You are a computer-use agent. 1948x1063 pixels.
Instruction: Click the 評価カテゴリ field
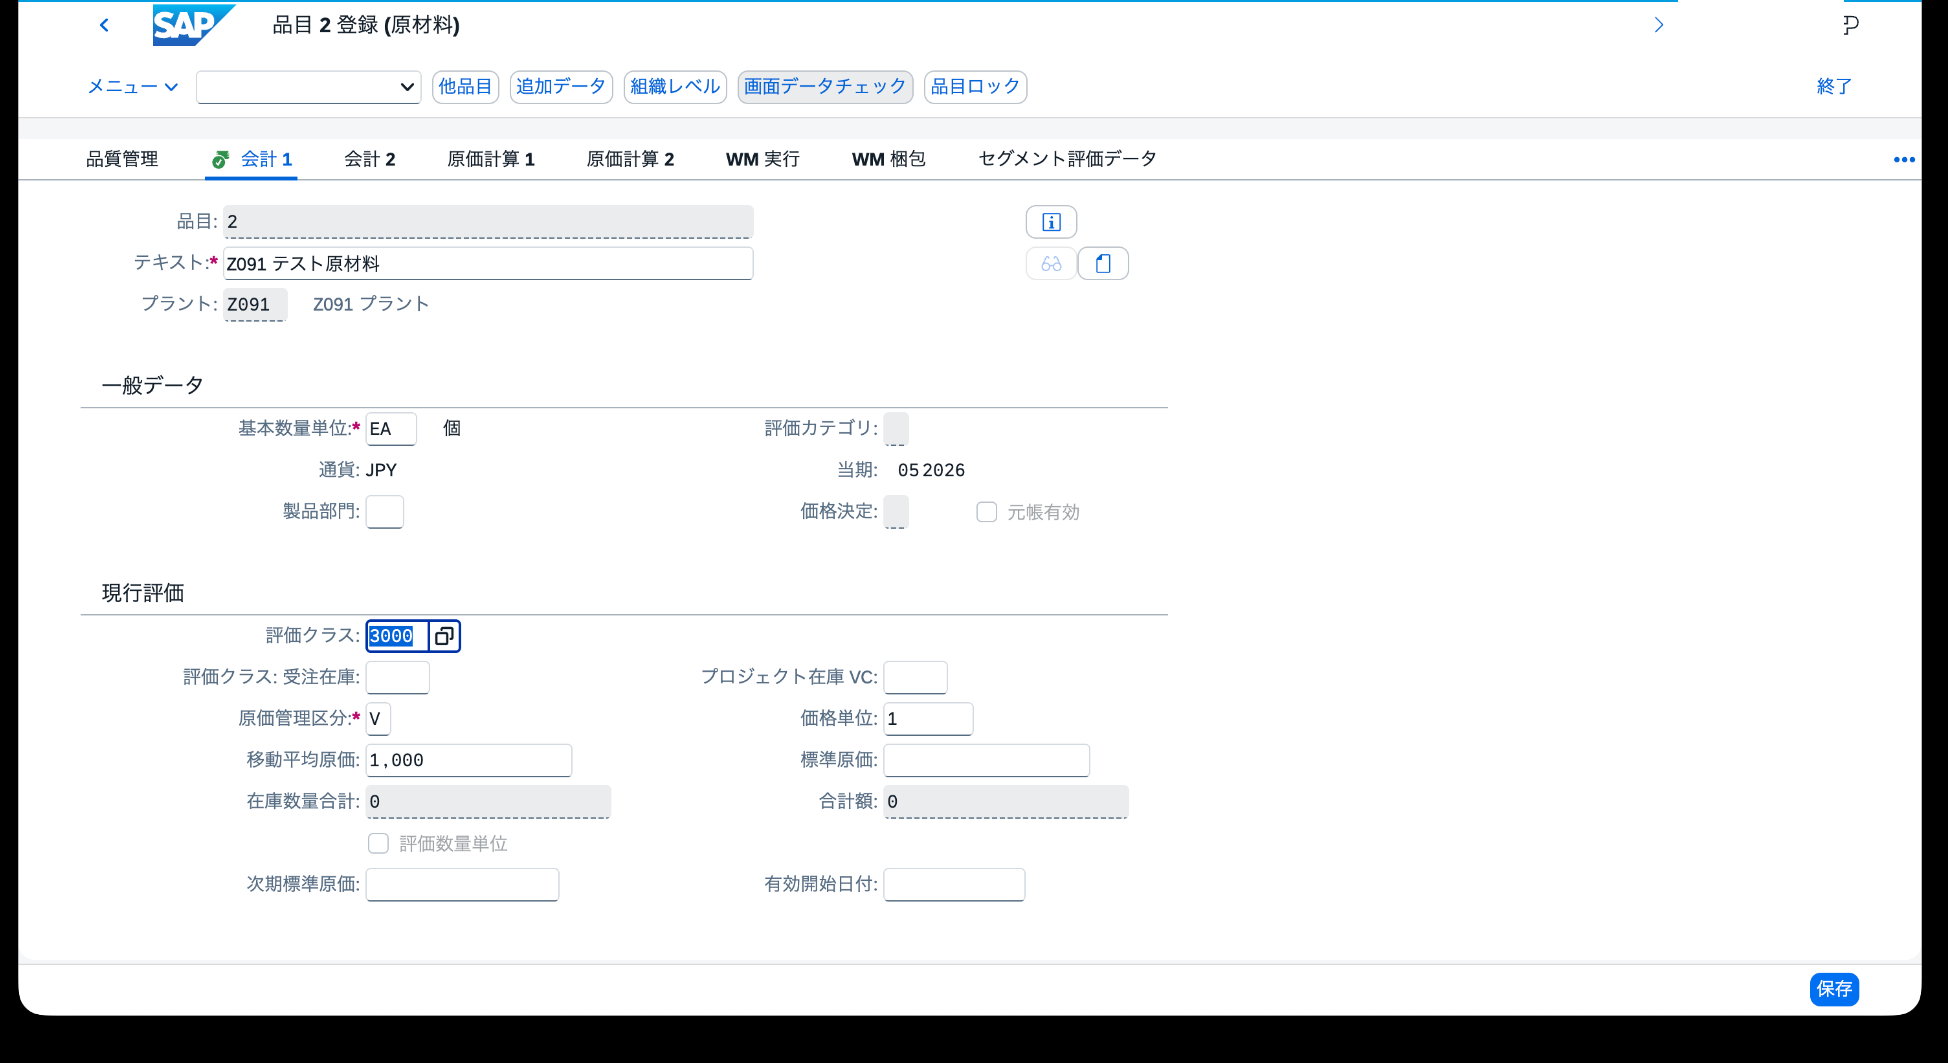coord(896,429)
